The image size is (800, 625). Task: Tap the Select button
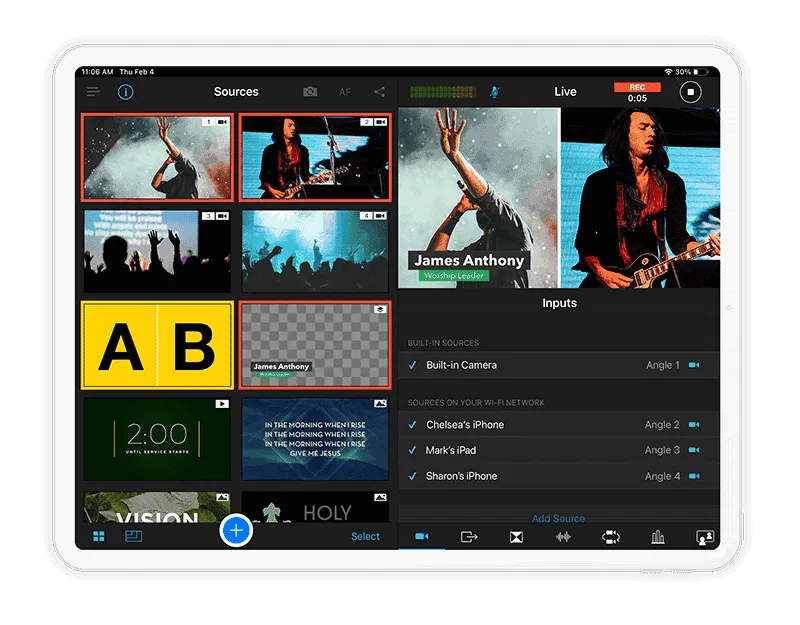[x=365, y=537]
